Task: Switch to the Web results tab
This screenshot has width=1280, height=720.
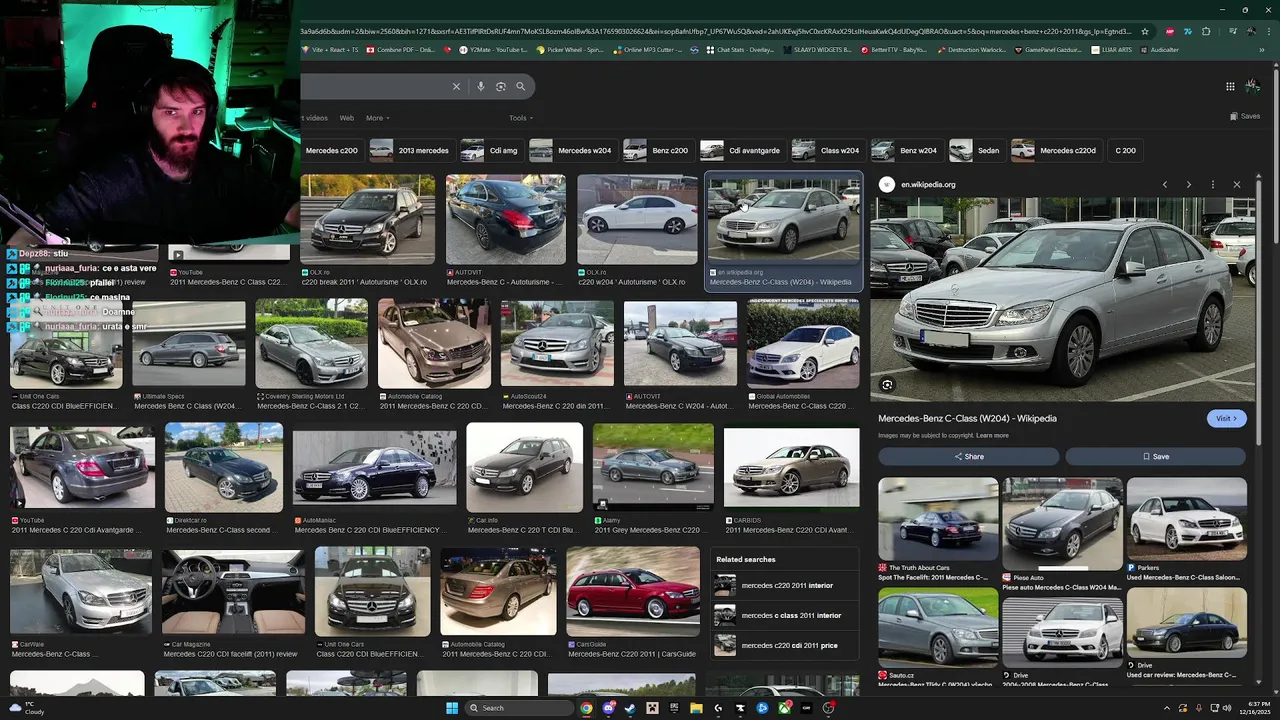Action: point(346,118)
